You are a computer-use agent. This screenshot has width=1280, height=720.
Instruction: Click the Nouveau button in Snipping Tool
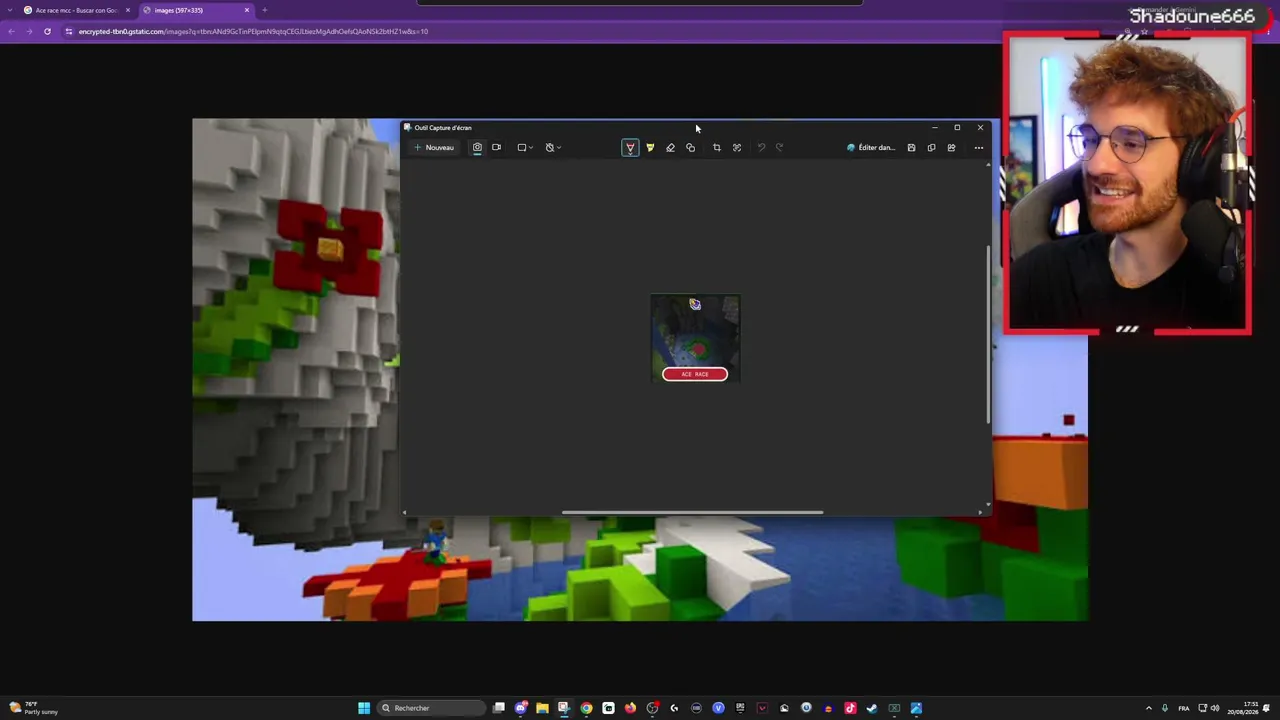[x=434, y=148]
